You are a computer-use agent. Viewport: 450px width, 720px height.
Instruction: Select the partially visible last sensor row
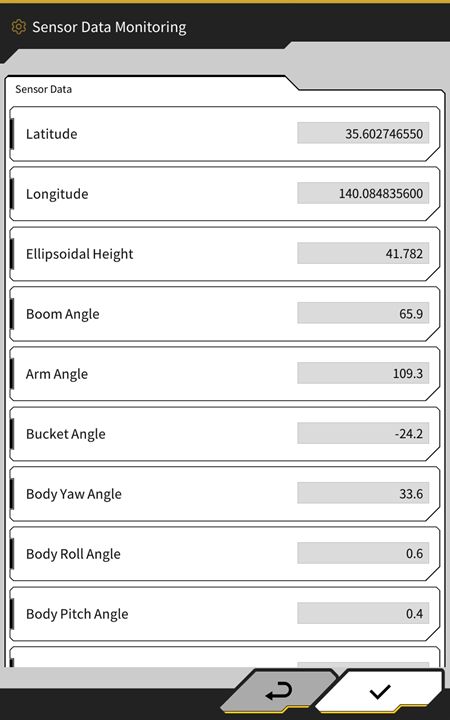click(225, 657)
